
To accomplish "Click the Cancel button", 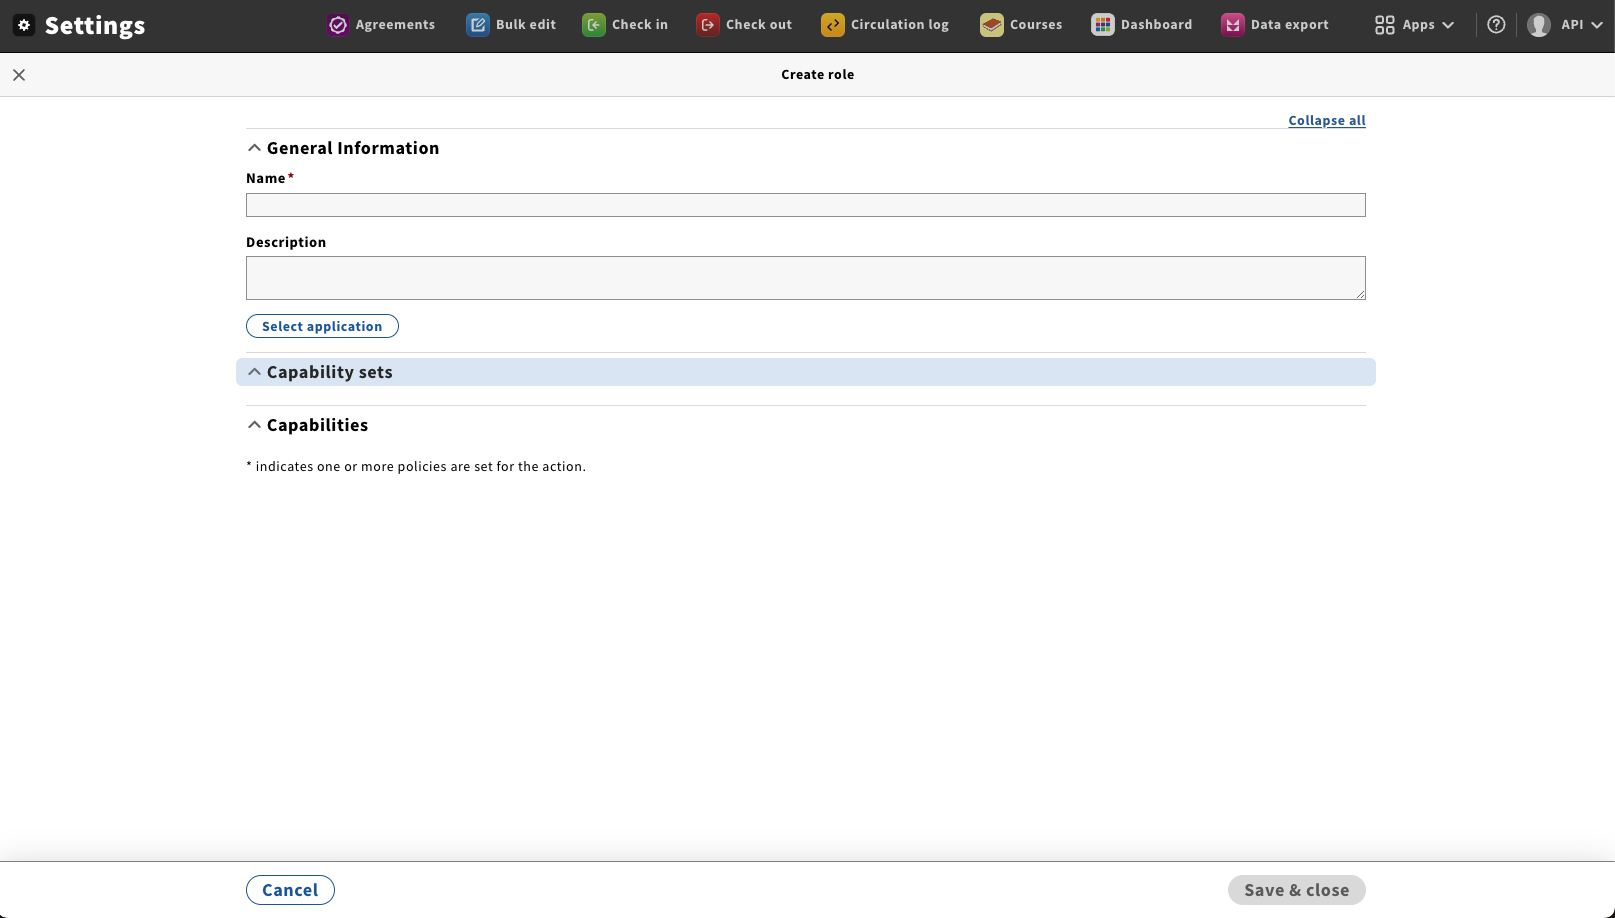I will 290,890.
